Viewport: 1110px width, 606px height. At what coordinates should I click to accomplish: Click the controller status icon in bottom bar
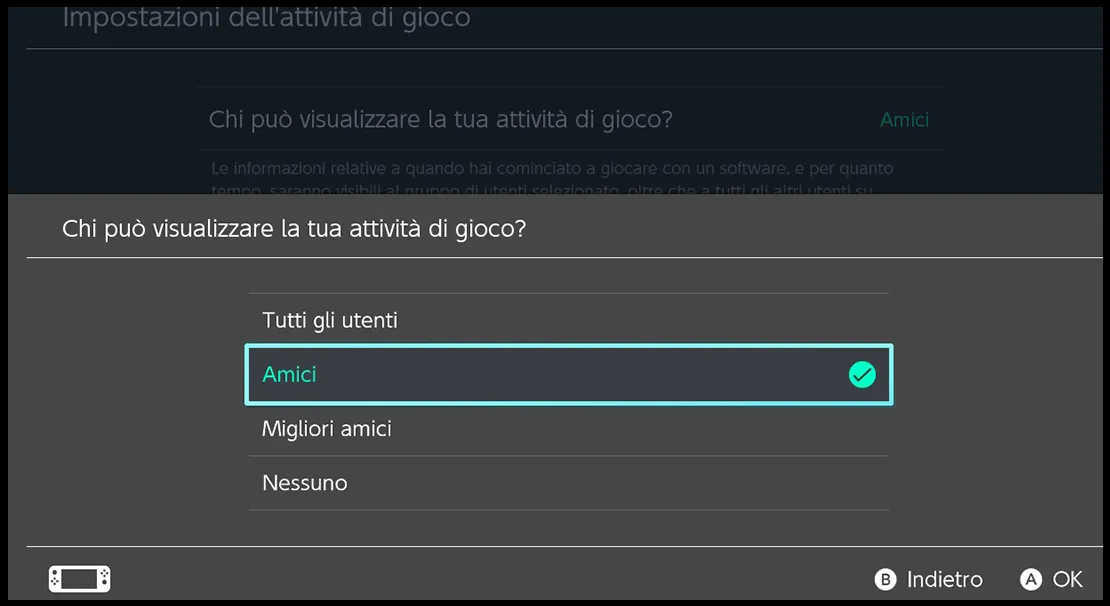[x=79, y=578]
